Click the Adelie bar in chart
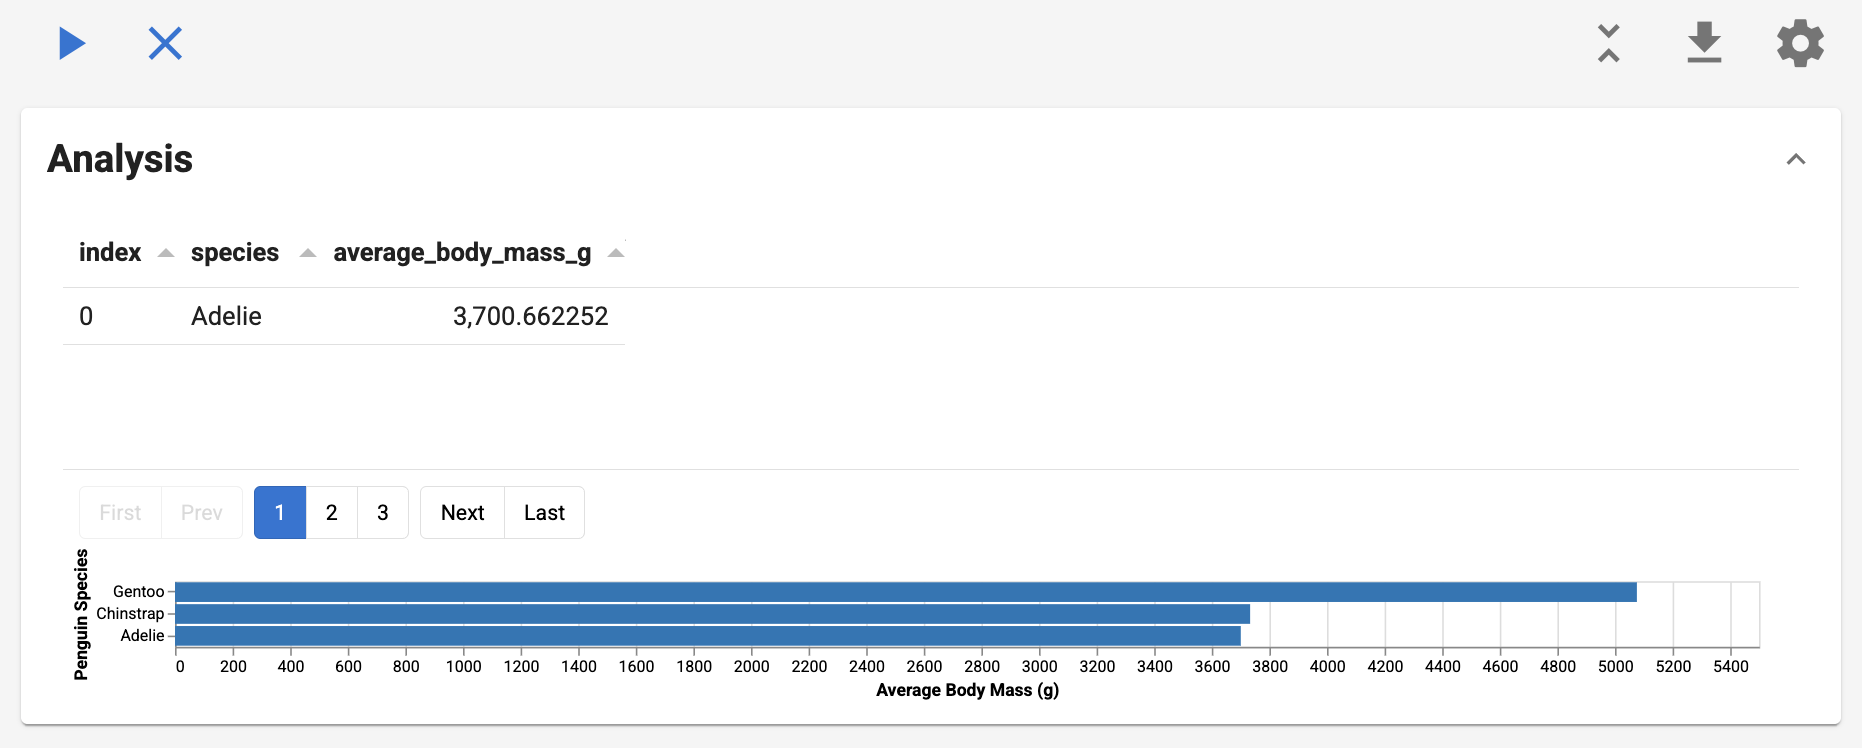1862x748 pixels. [x=708, y=636]
